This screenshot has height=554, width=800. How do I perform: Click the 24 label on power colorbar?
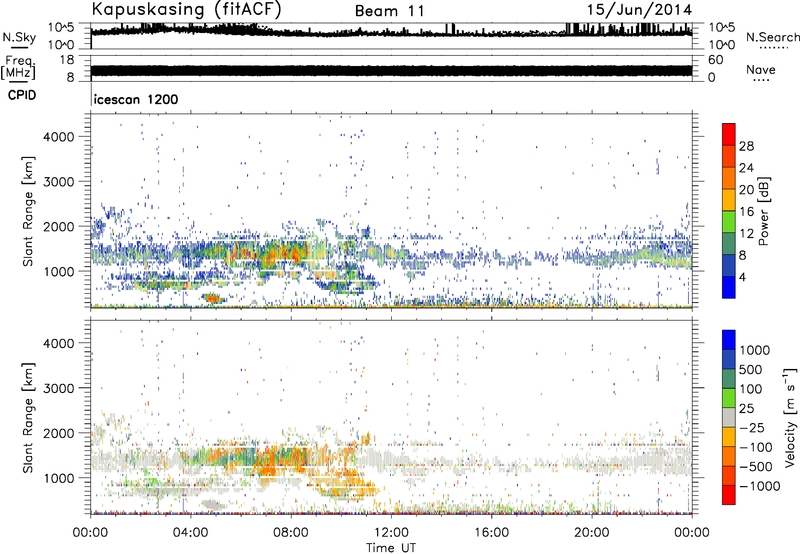point(746,168)
